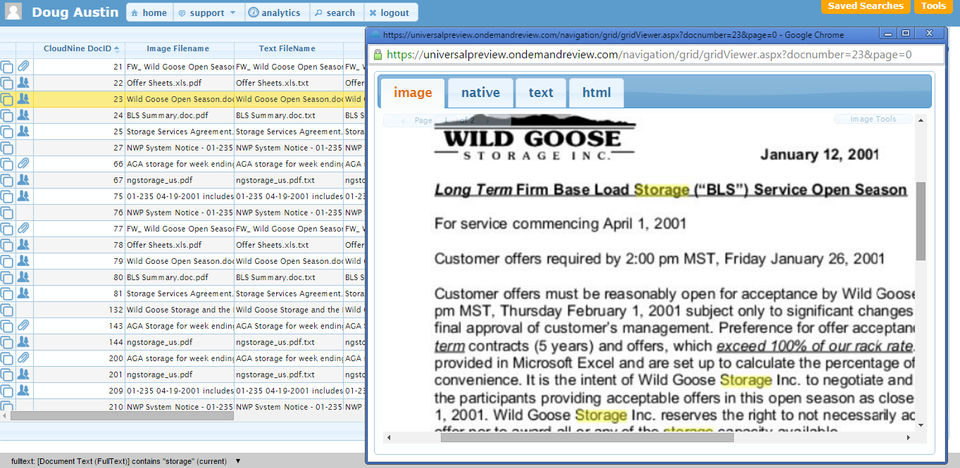The image size is (960, 468).
Task: Open the search navigation item
Action: click(336, 12)
